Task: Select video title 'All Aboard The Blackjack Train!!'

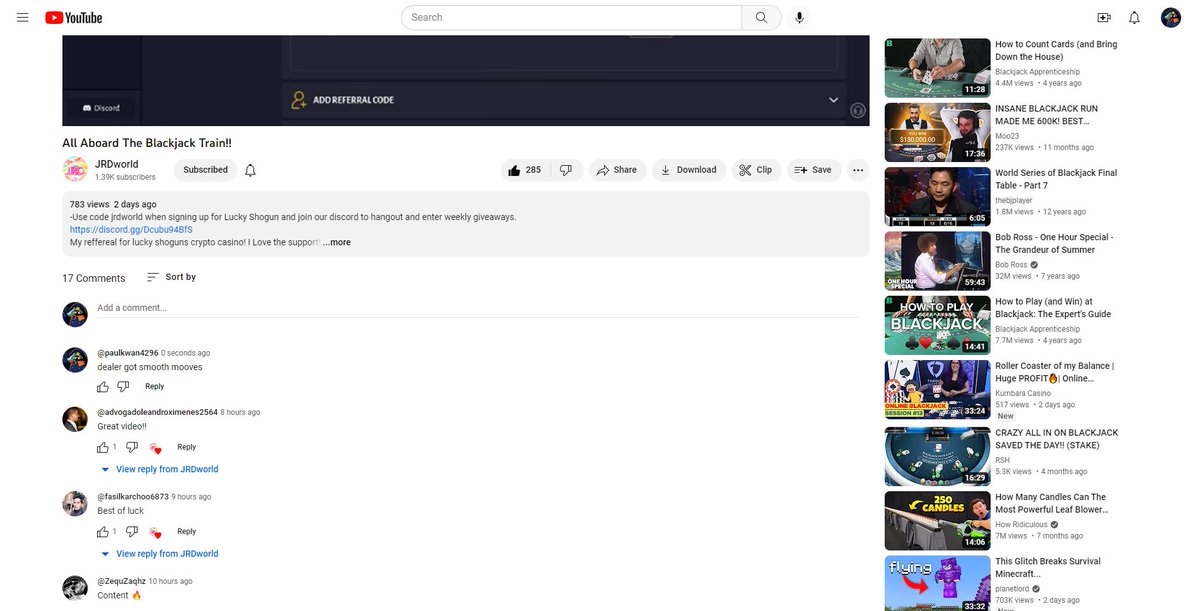Action: [x=147, y=143]
